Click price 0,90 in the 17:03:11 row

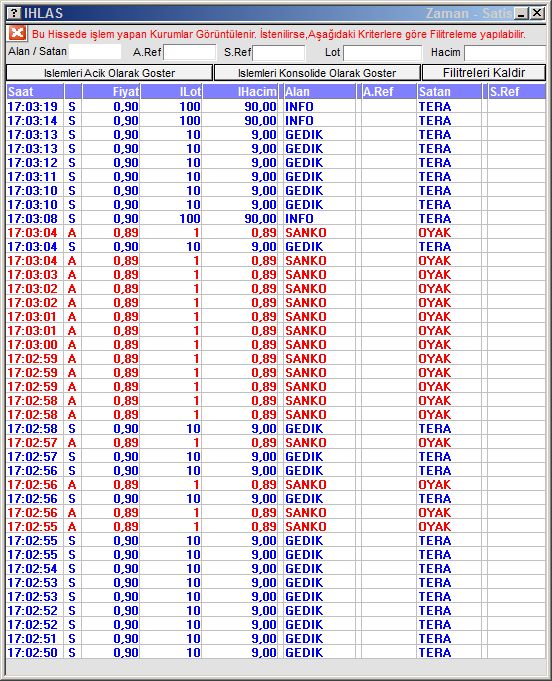126,177
